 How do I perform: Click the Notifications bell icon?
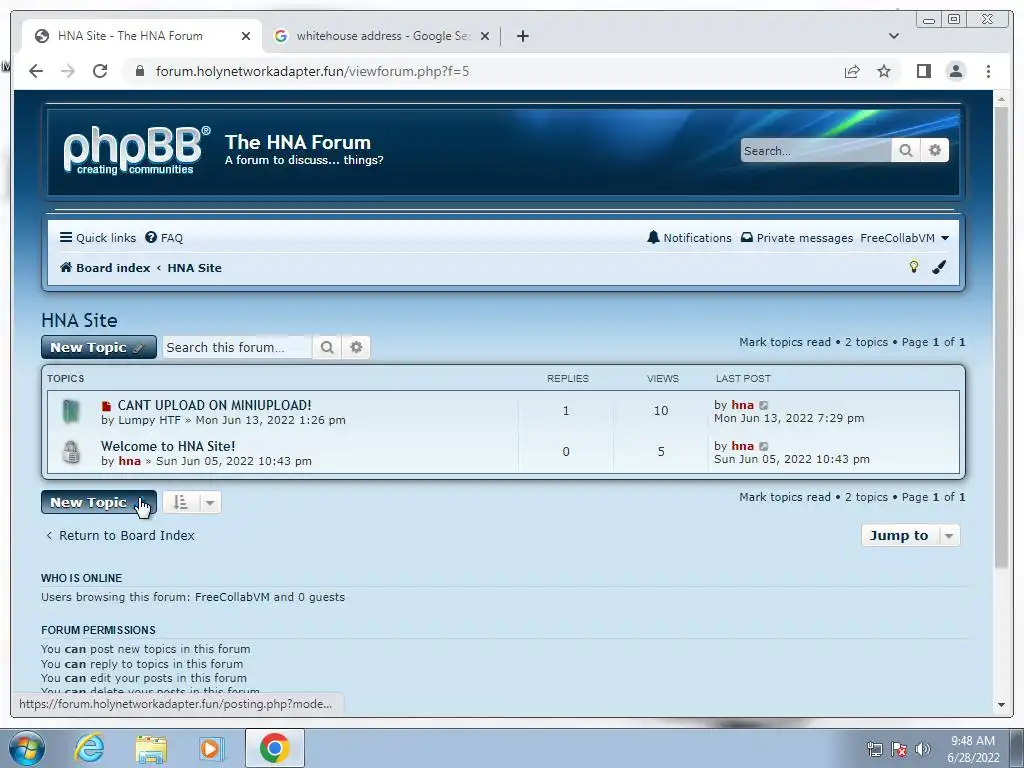click(653, 237)
